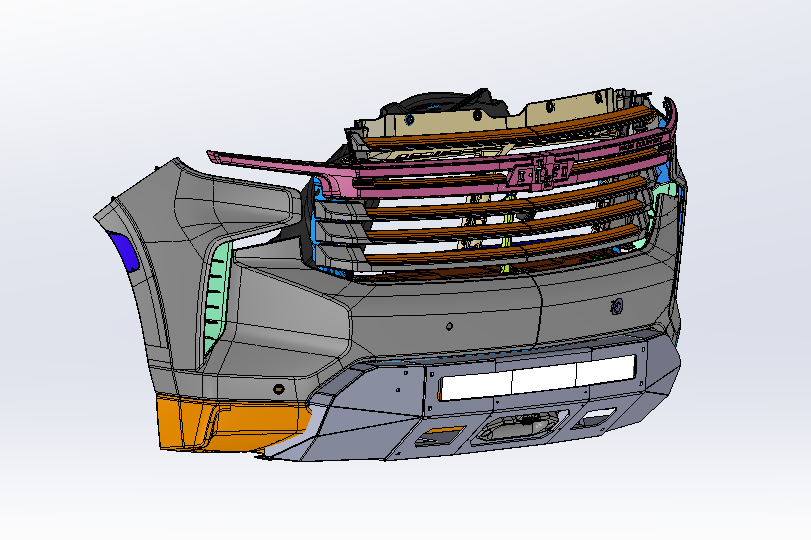Screen dimensions: 811x540
Task: Select the center bumper parking sensor dot
Action: tap(450, 325)
